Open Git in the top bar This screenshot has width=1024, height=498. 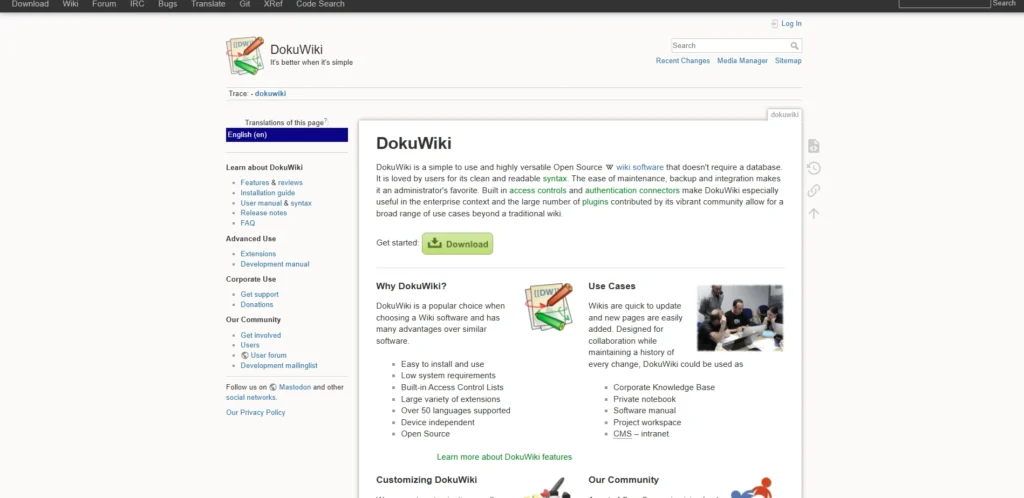pyautogui.click(x=245, y=4)
